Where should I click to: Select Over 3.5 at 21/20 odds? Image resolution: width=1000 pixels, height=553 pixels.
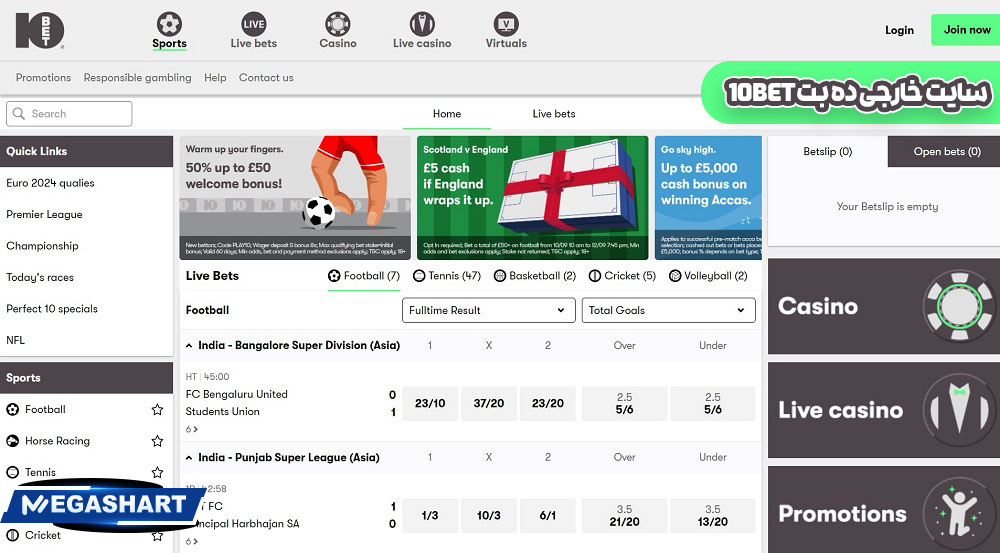[624, 515]
